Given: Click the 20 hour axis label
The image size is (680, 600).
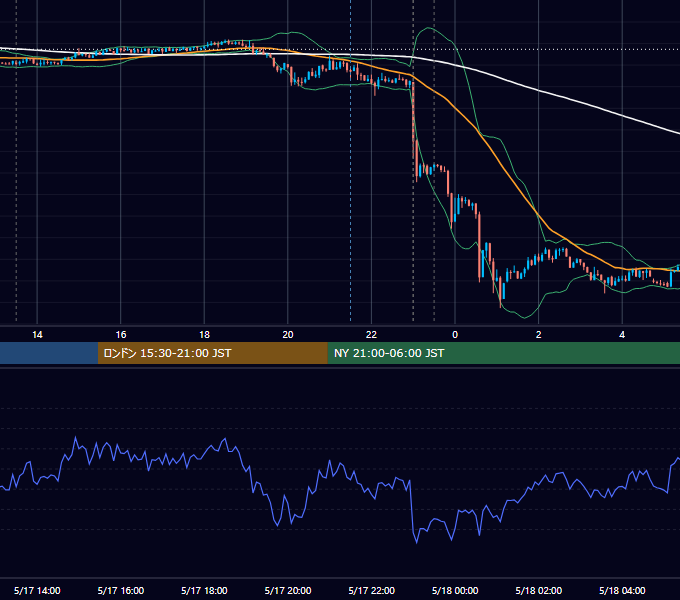Looking at the screenshot, I should pyautogui.click(x=288, y=335).
